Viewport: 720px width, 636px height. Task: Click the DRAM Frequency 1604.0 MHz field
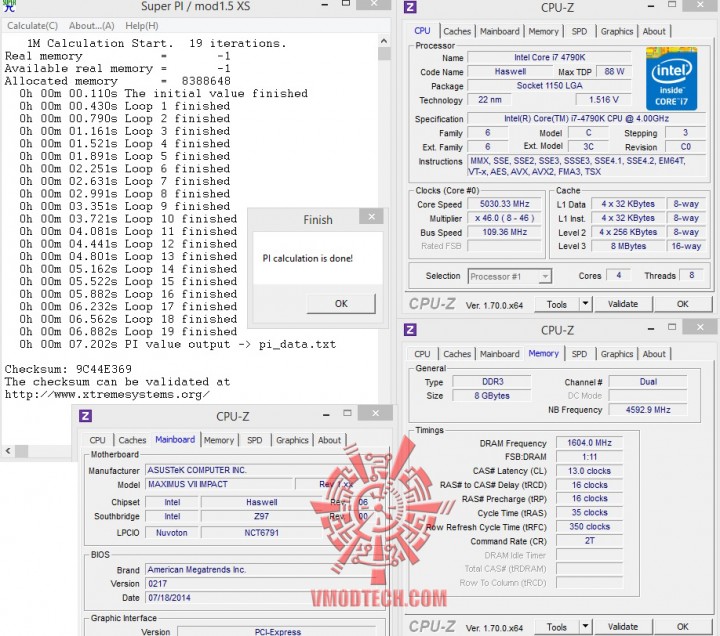[x=589, y=443]
